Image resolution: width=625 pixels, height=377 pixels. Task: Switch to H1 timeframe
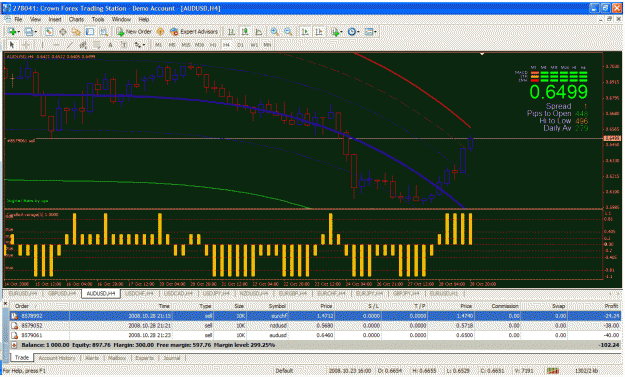tap(213, 45)
